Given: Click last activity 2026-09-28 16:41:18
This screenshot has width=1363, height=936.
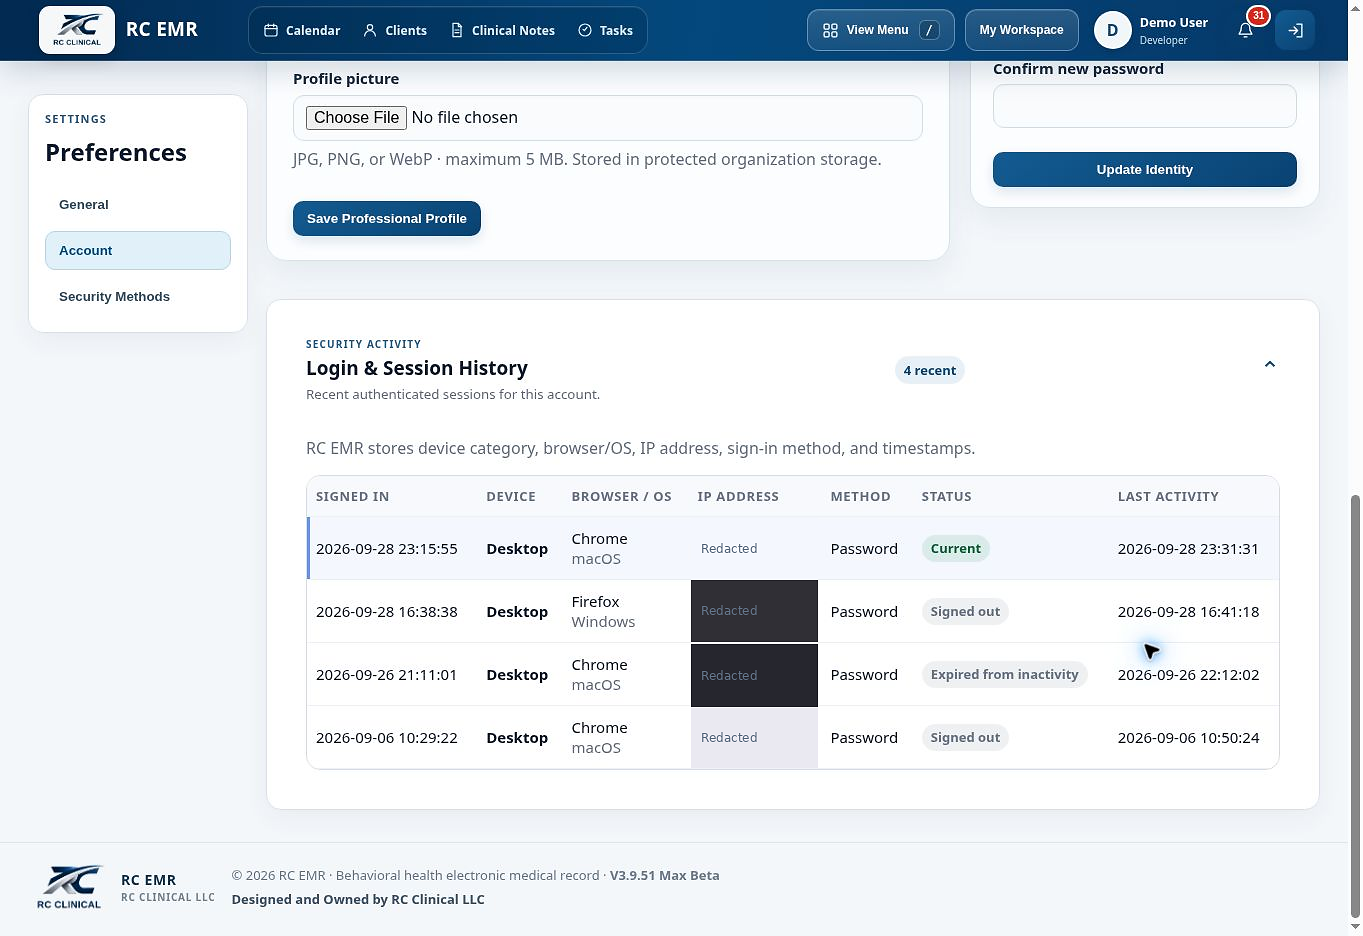Looking at the screenshot, I should [1188, 611].
